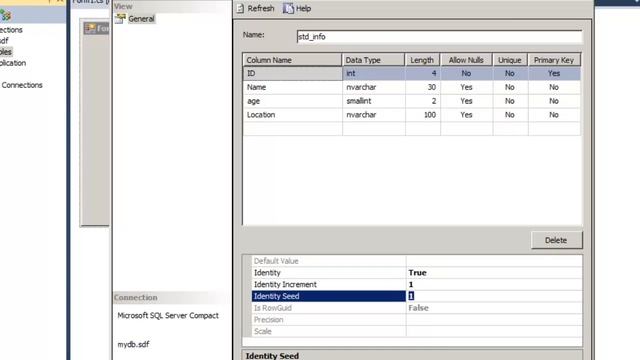Open nvarchar data type of Name row
Image resolution: width=640 pixels, height=360 pixels.
(374, 87)
